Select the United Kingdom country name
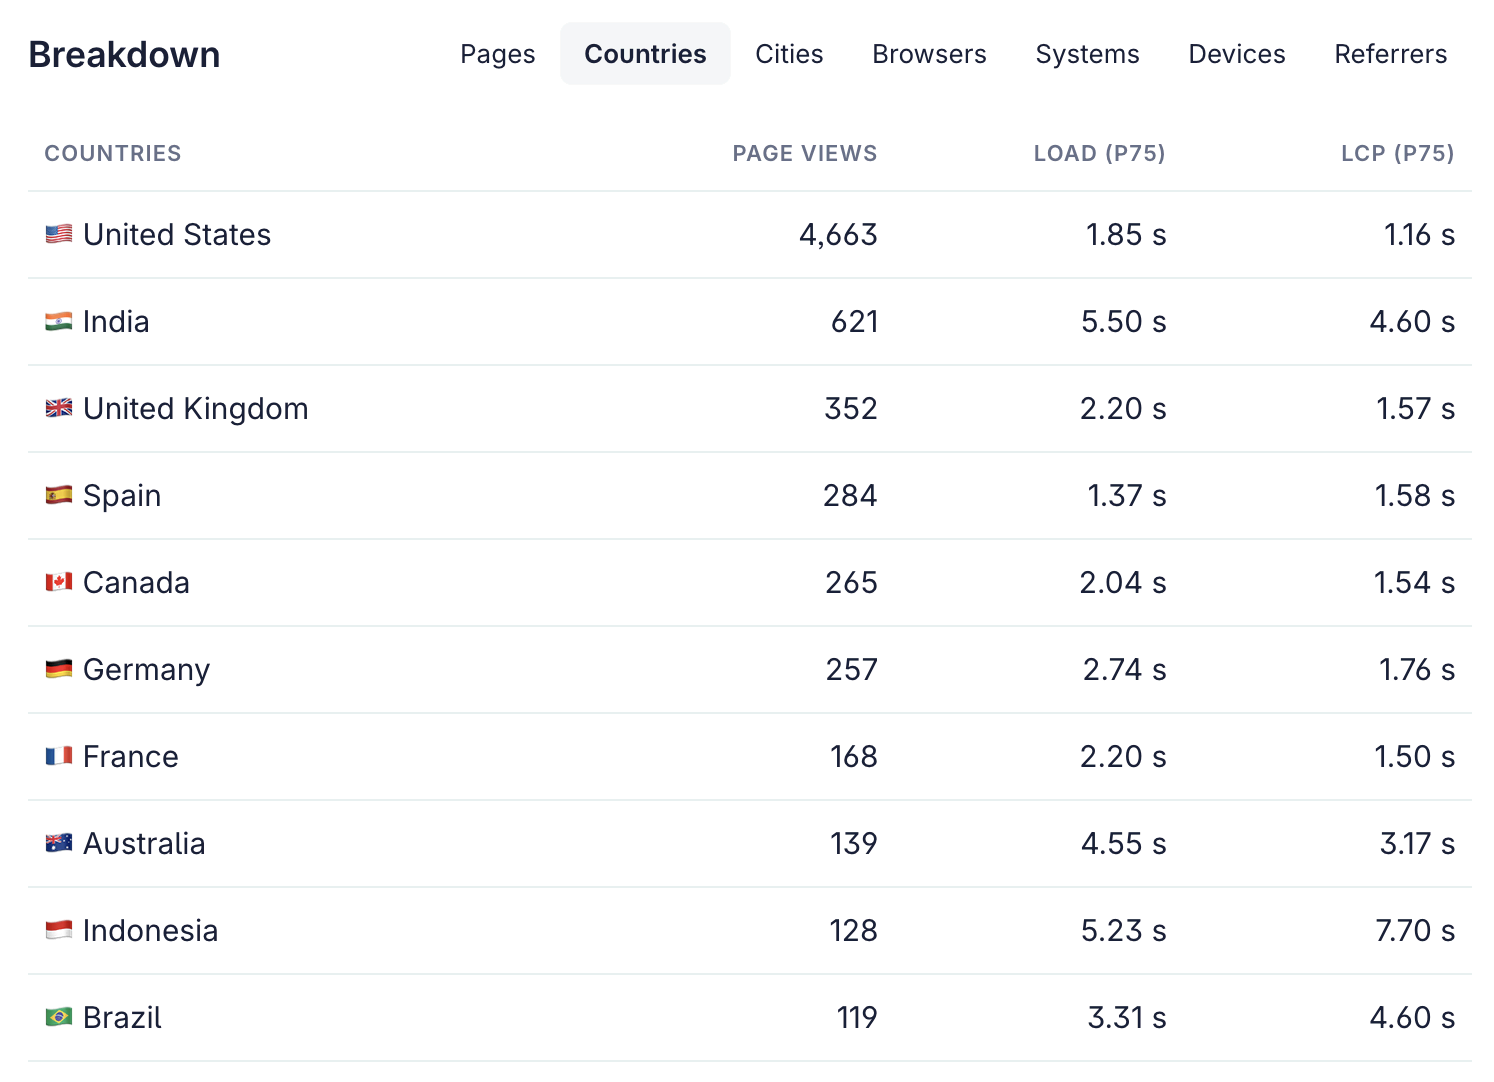Viewport: 1494px width, 1082px height. (x=196, y=408)
